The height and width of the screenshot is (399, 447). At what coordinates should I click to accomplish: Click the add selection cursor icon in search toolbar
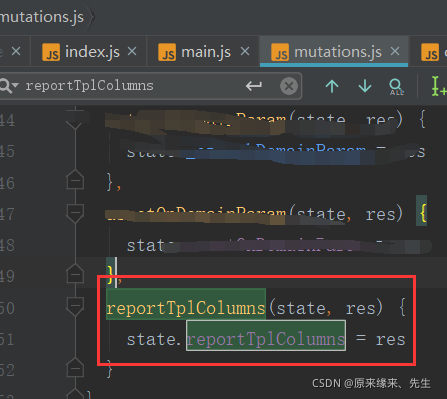point(438,86)
